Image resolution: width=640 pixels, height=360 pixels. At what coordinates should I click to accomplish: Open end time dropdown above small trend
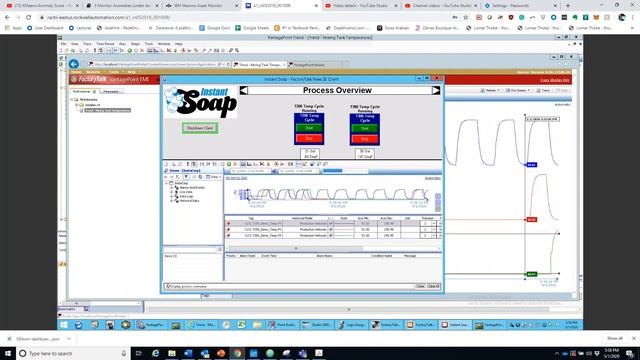(x=317, y=171)
